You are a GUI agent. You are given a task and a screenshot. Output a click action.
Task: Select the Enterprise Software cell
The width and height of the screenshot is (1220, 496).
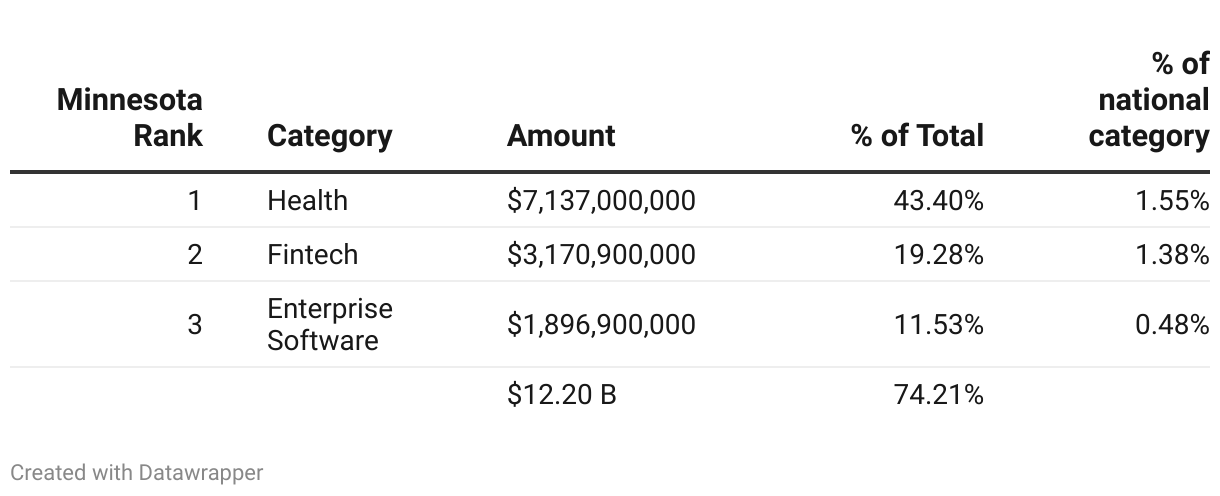click(x=329, y=324)
